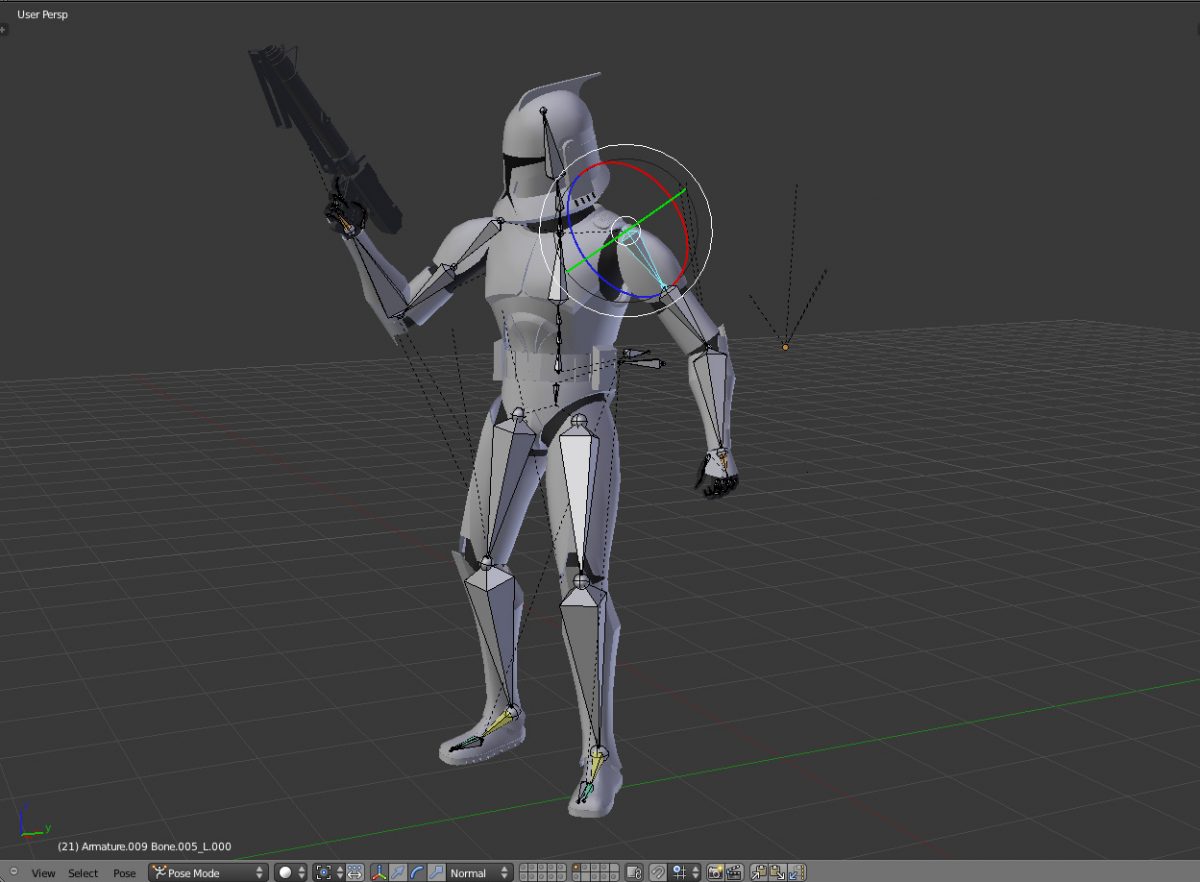Toggle the 3D manipulator widget
This screenshot has width=1200, height=882.
click(380, 873)
